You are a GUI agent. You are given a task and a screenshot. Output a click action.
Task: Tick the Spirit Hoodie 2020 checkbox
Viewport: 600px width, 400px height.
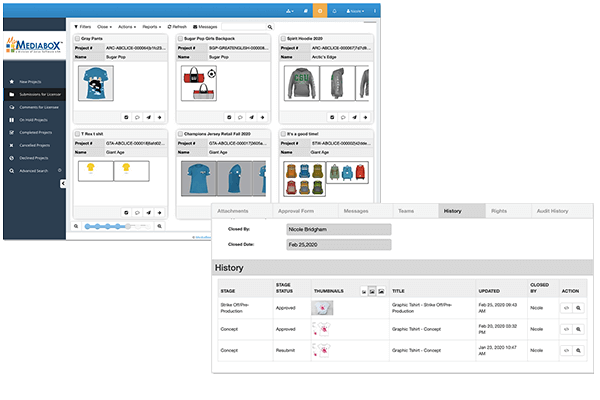coord(281,37)
